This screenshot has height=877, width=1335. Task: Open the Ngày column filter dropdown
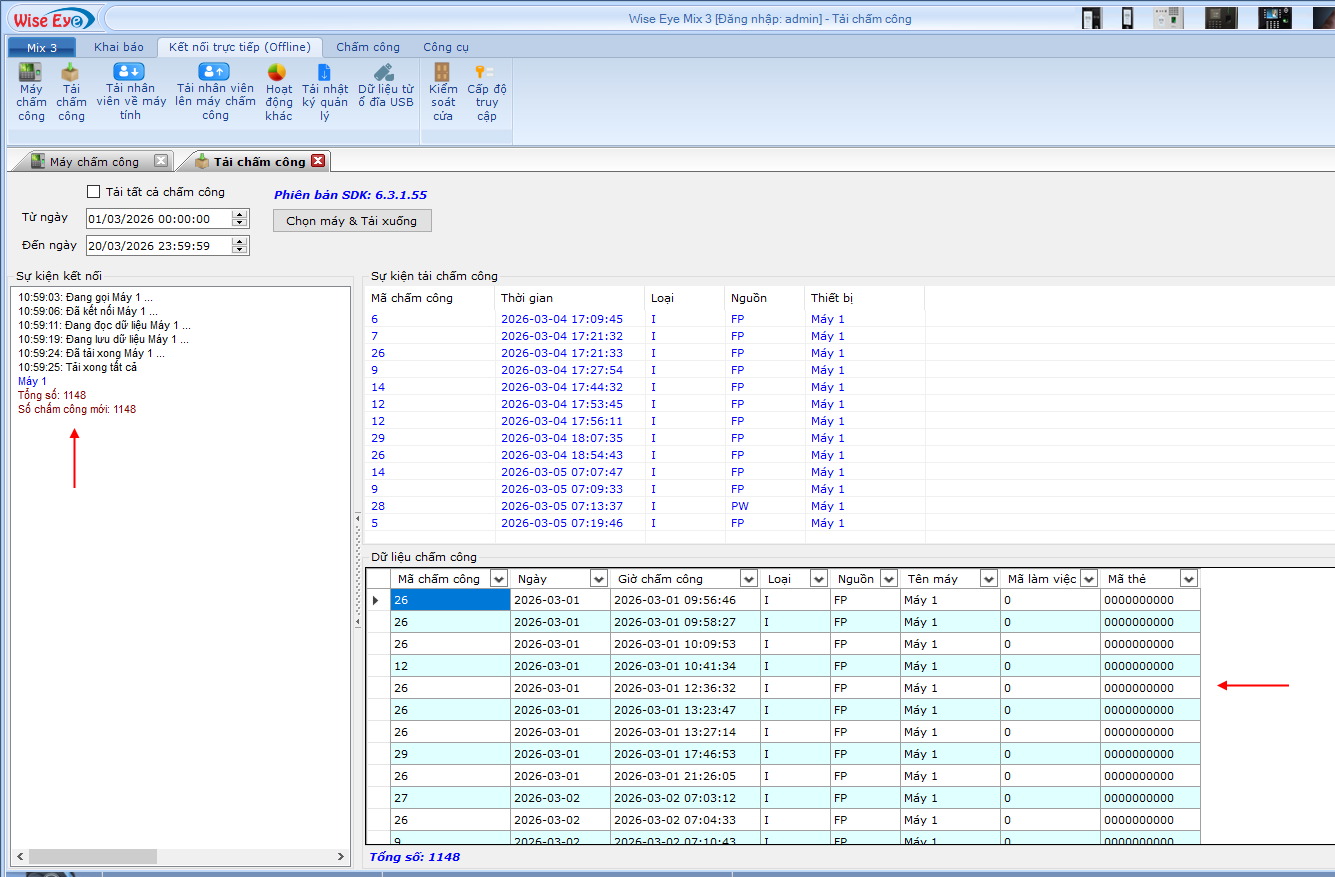[x=598, y=579]
